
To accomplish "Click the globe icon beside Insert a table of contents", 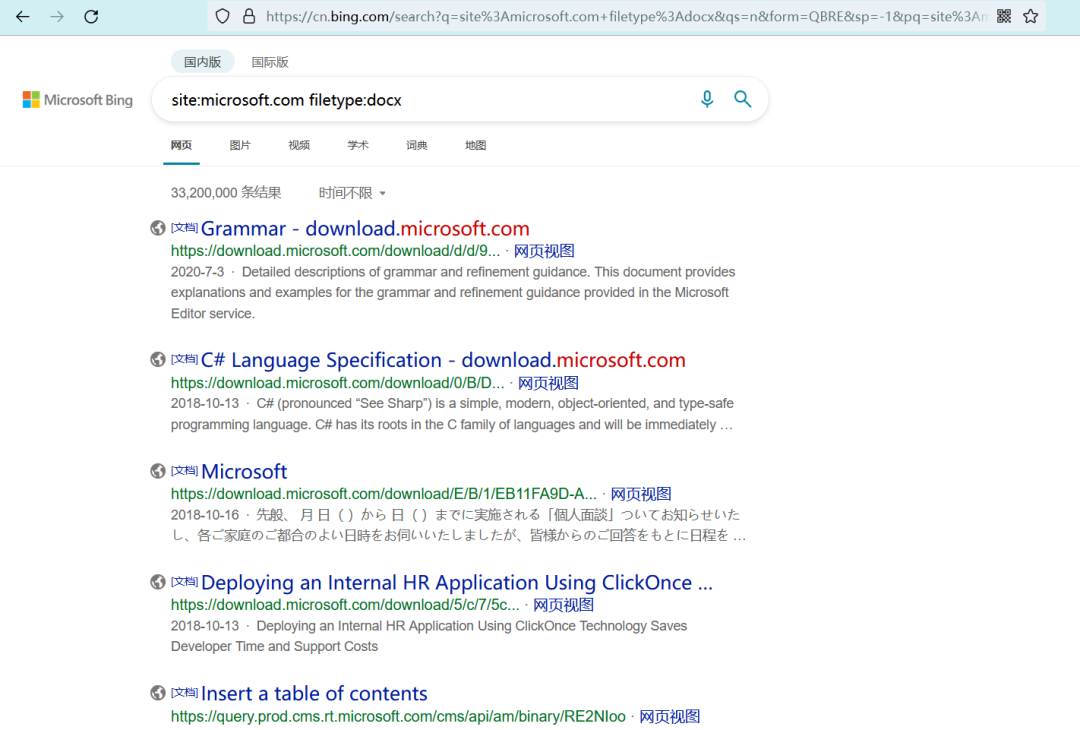I will [x=158, y=693].
